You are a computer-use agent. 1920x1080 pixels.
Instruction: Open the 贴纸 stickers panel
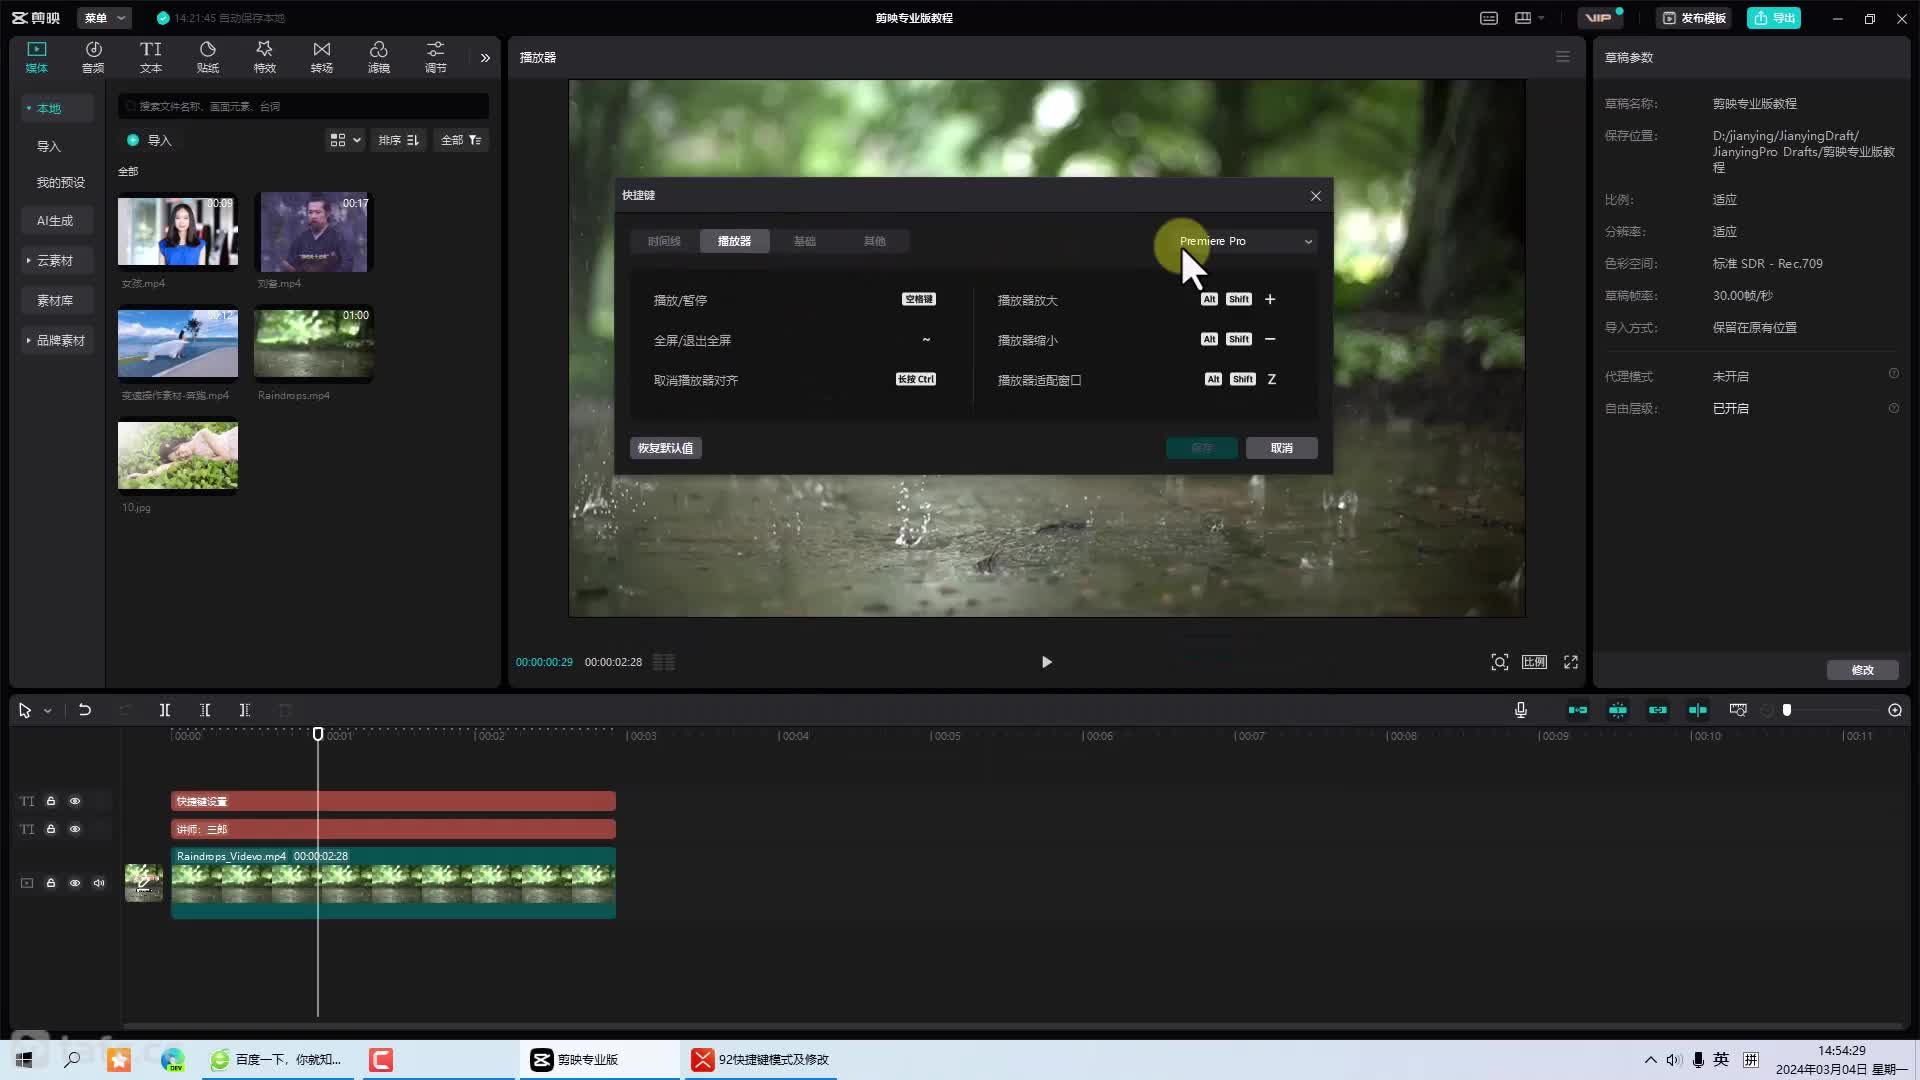(208, 57)
